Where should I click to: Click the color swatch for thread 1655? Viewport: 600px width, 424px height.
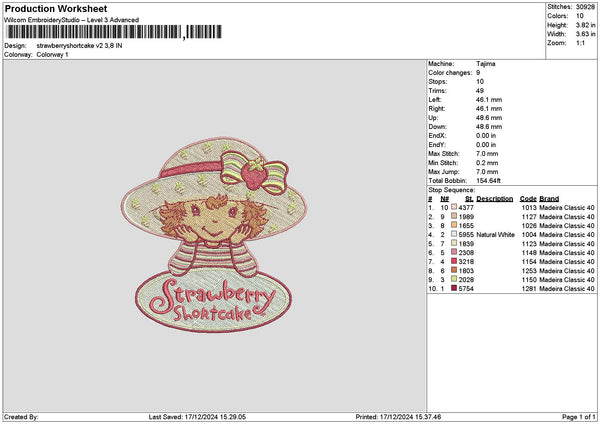tap(454, 225)
